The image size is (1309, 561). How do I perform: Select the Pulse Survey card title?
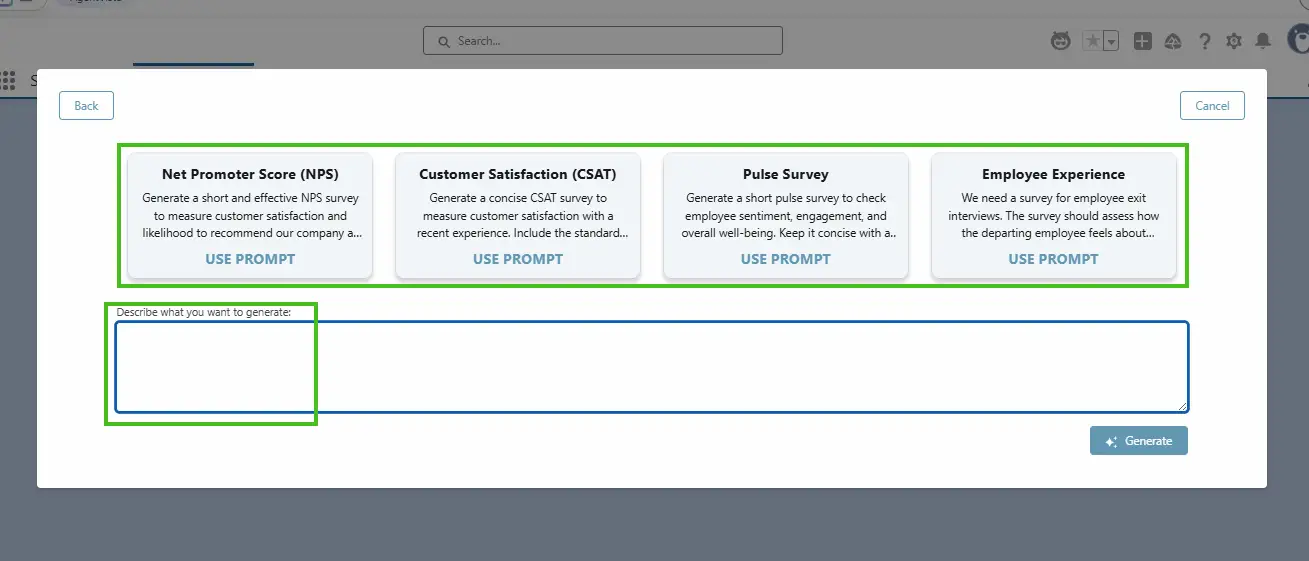point(785,174)
